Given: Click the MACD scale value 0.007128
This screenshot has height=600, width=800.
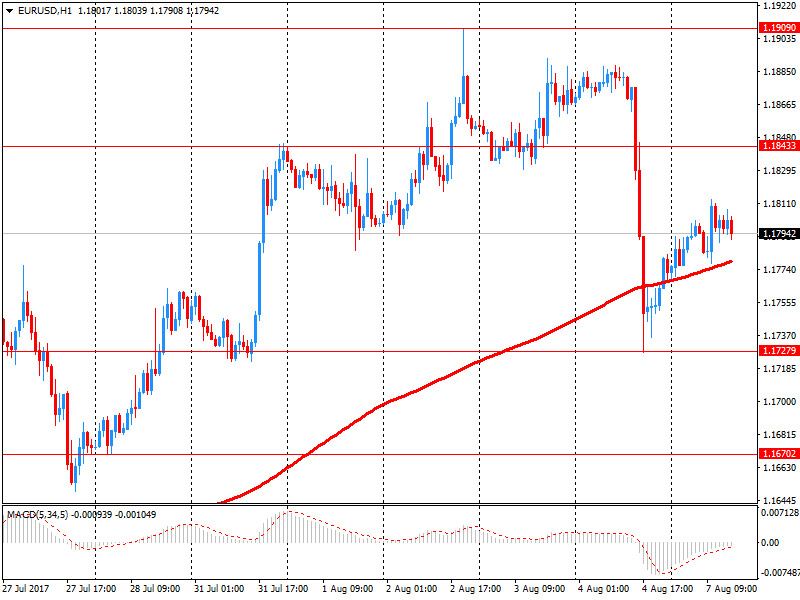Looking at the screenshot, I should point(781,513).
